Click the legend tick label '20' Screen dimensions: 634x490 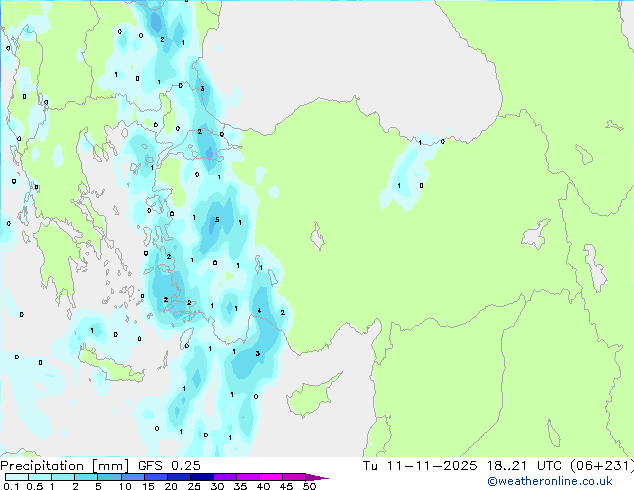click(171, 486)
